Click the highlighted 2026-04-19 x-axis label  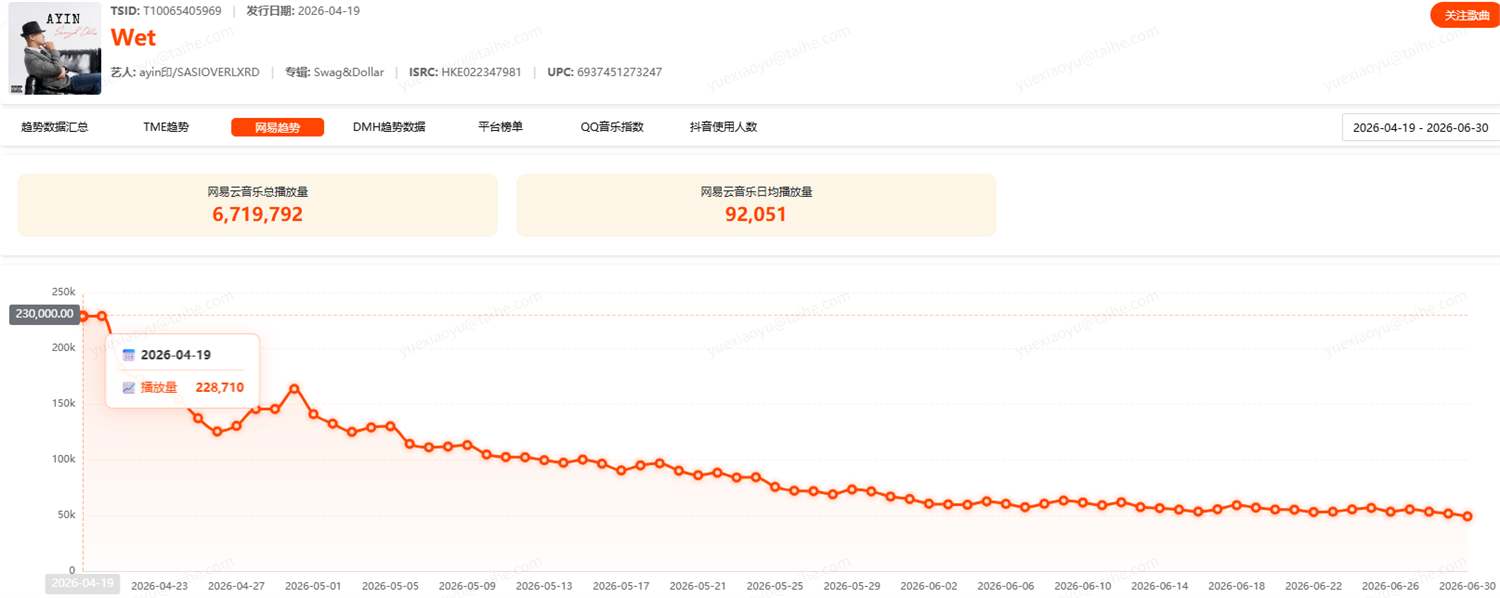tap(82, 584)
